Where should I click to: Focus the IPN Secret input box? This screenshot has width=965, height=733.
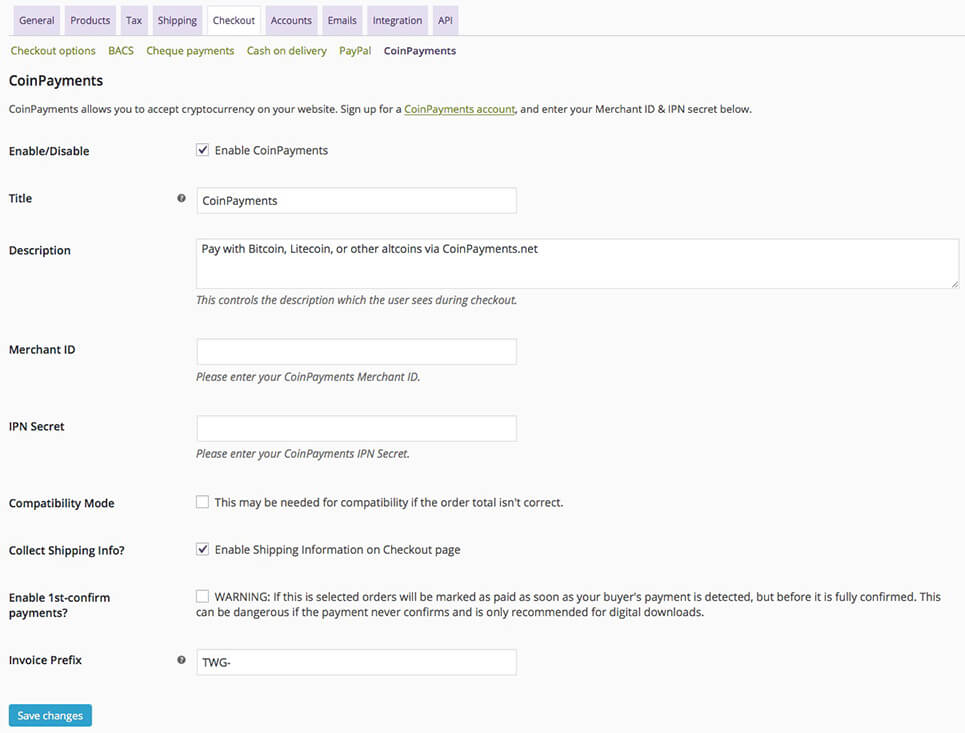point(356,429)
